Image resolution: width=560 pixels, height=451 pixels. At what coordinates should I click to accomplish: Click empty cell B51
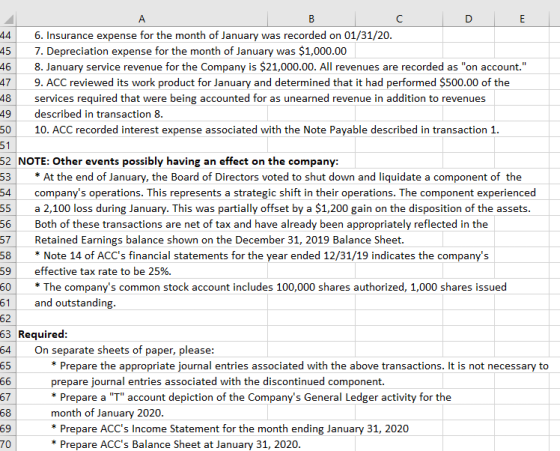pos(311,145)
